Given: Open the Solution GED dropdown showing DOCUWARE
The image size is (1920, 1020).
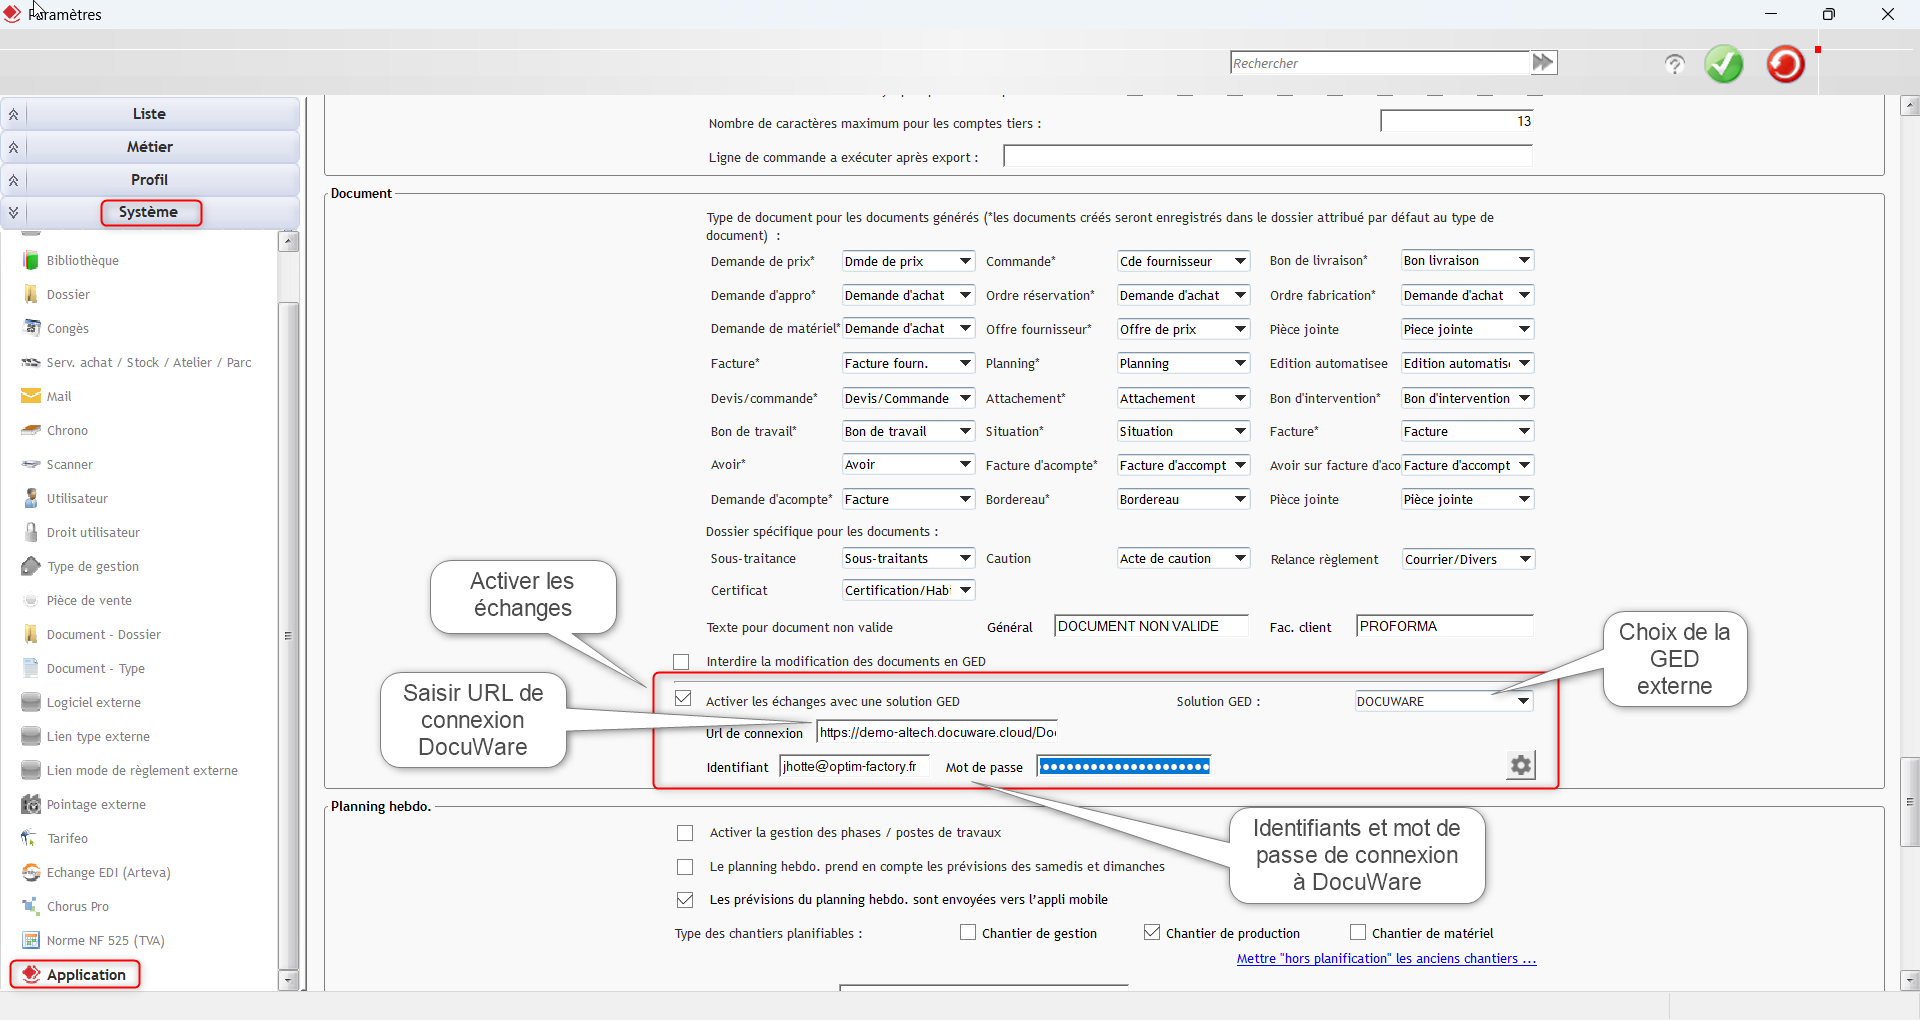Looking at the screenshot, I should [x=1443, y=701].
